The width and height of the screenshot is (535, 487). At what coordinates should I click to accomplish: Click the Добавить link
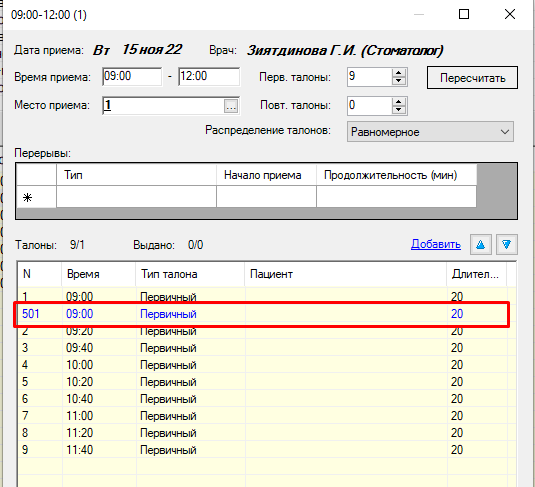click(x=436, y=244)
